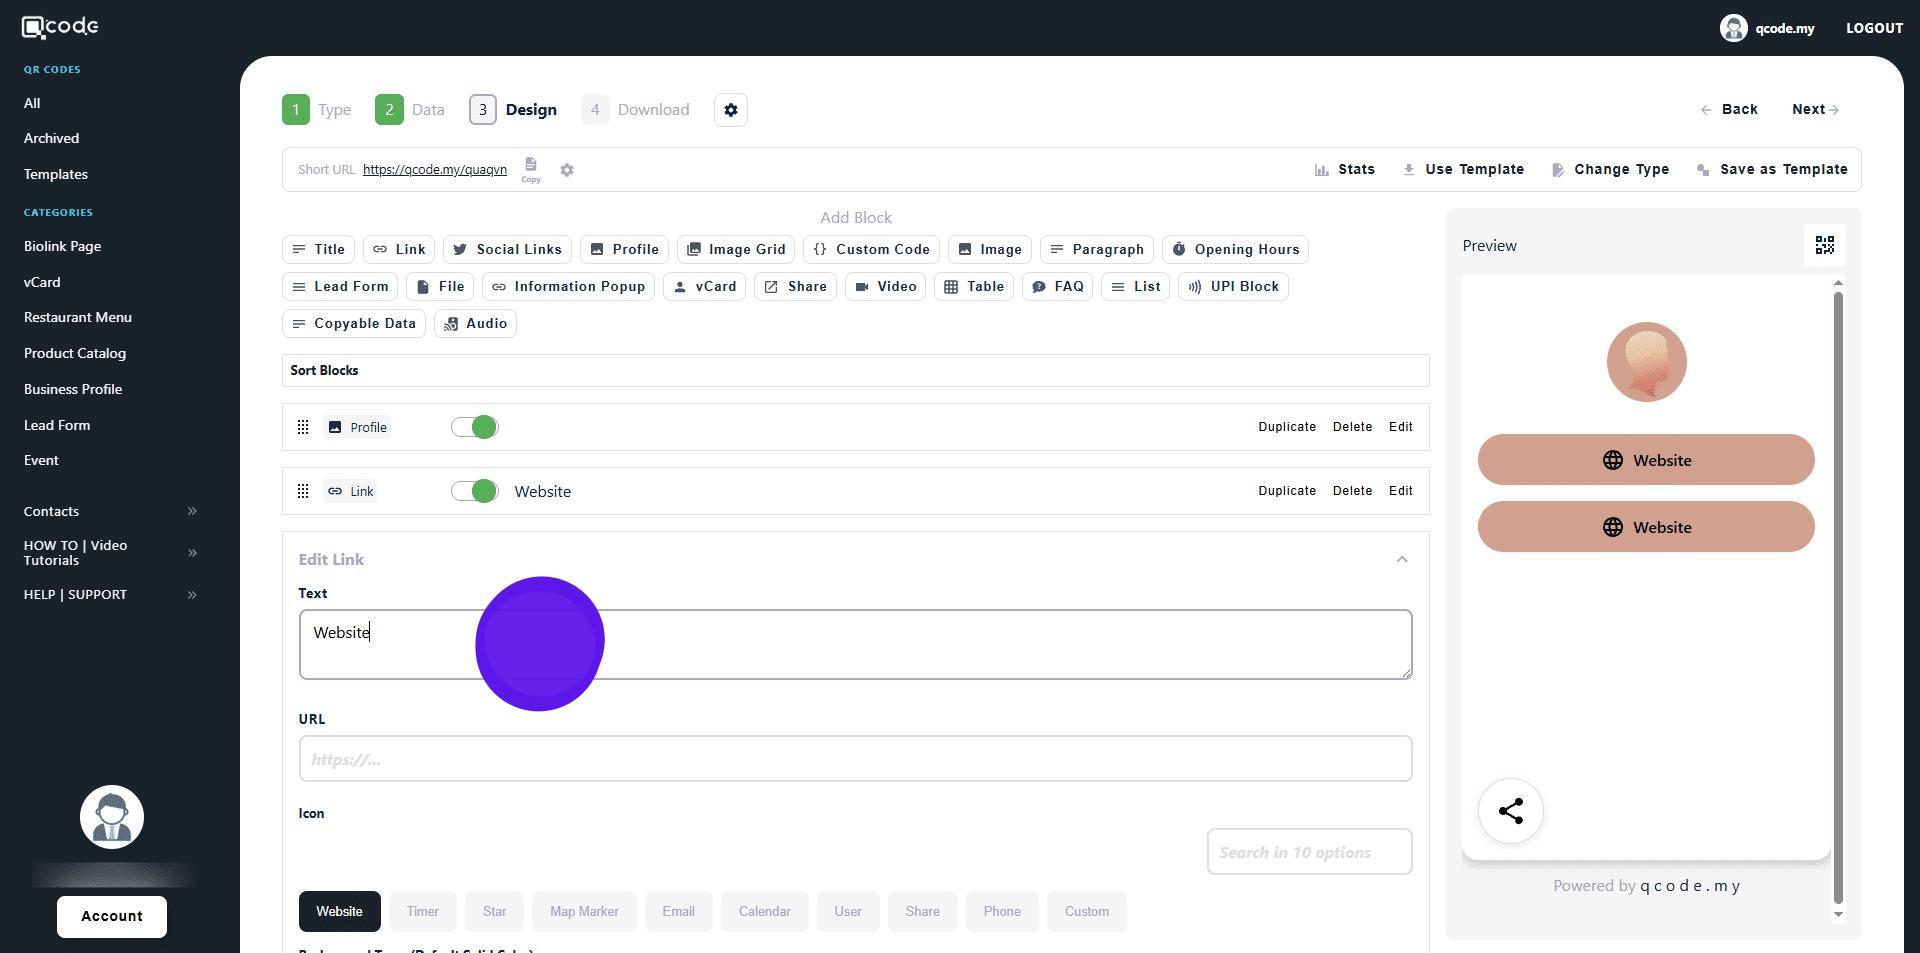Copy the short URL
Screen dimensions: 1920x953
click(x=530, y=168)
